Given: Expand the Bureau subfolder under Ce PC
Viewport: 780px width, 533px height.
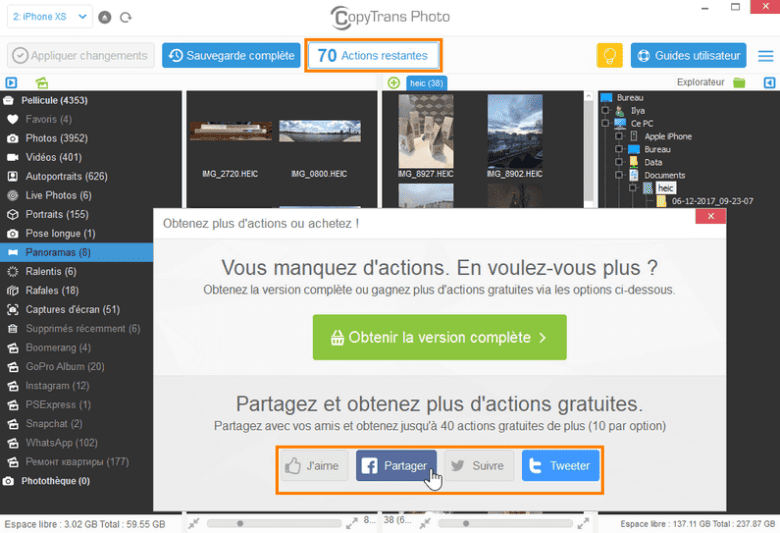Looking at the screenshot, I should pos(618,149).
